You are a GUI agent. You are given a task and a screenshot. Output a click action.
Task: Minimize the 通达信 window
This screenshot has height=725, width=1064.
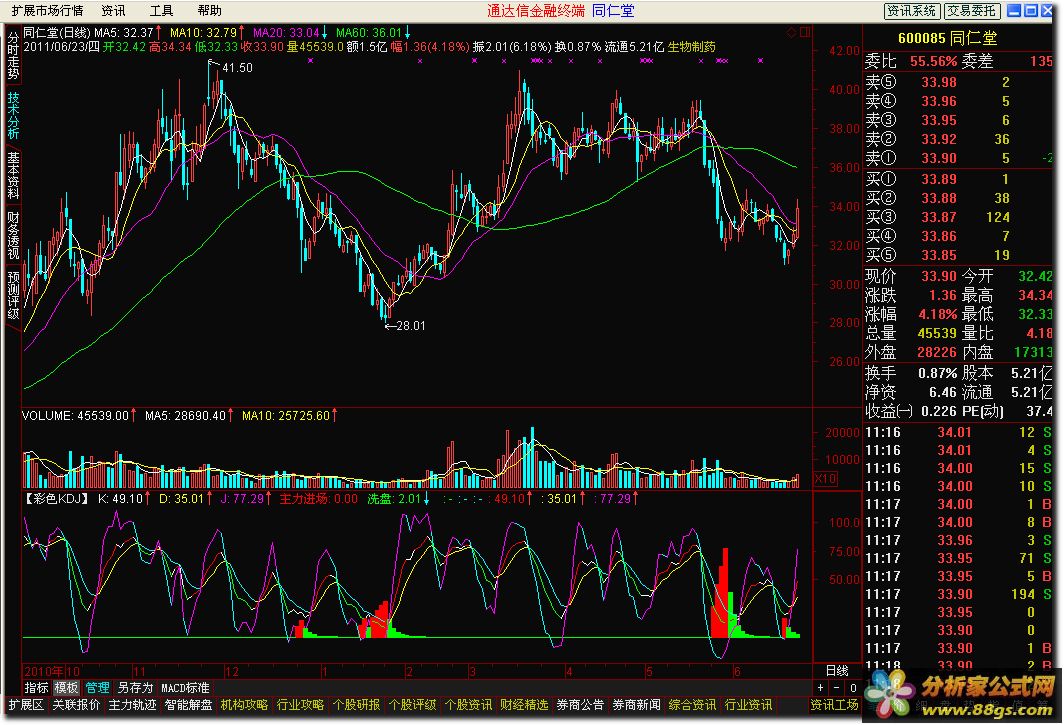click(x=1014, y=10)
